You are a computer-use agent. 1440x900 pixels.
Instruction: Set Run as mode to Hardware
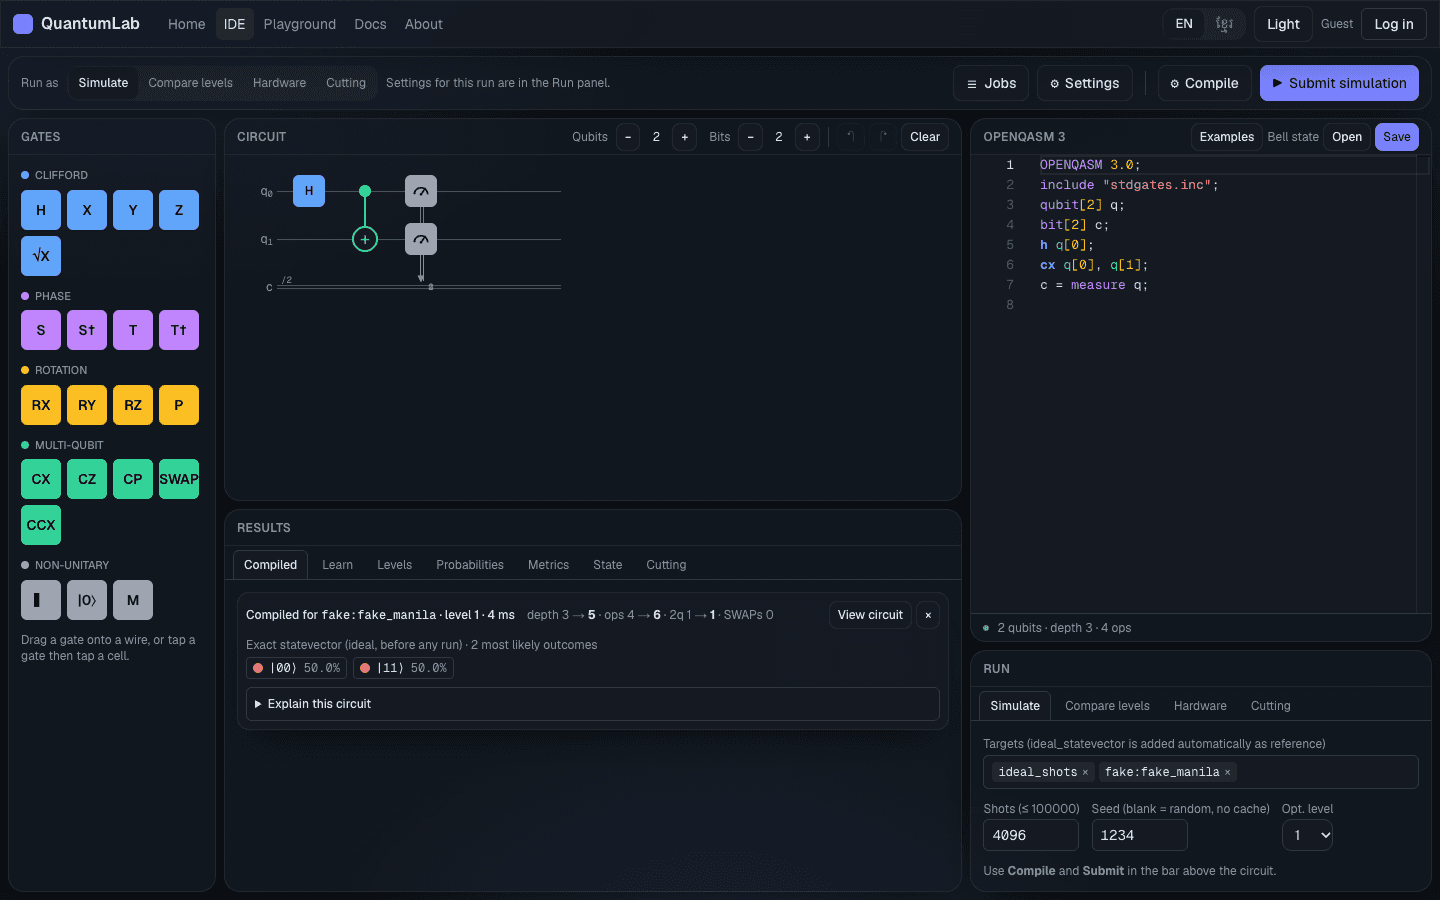[x=279, y=83]
